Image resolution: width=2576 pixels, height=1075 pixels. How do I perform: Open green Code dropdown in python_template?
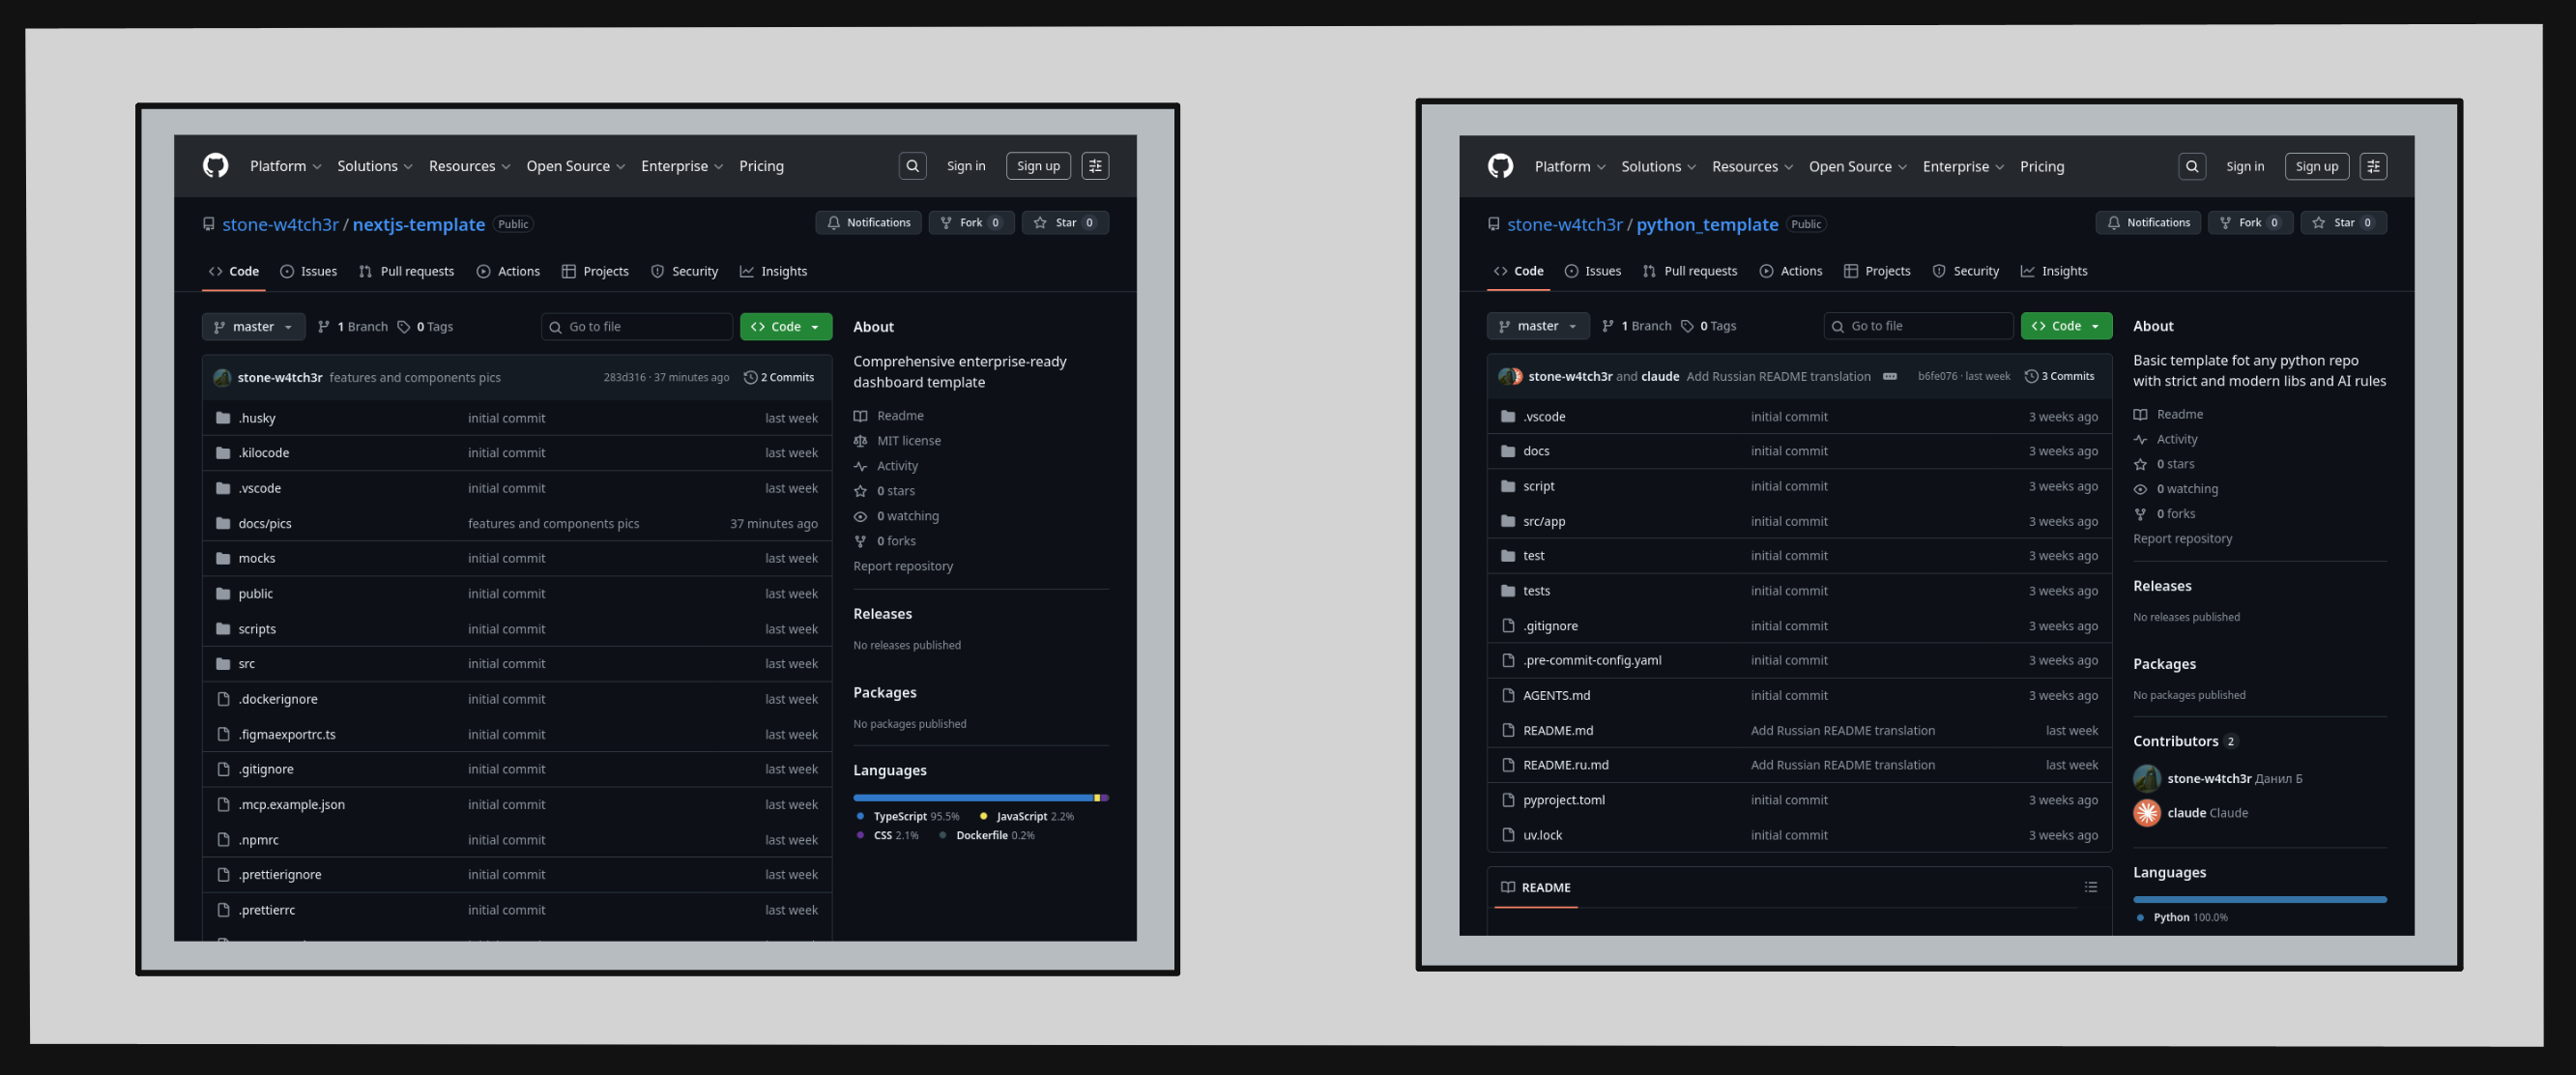[x=2066, y=326]
